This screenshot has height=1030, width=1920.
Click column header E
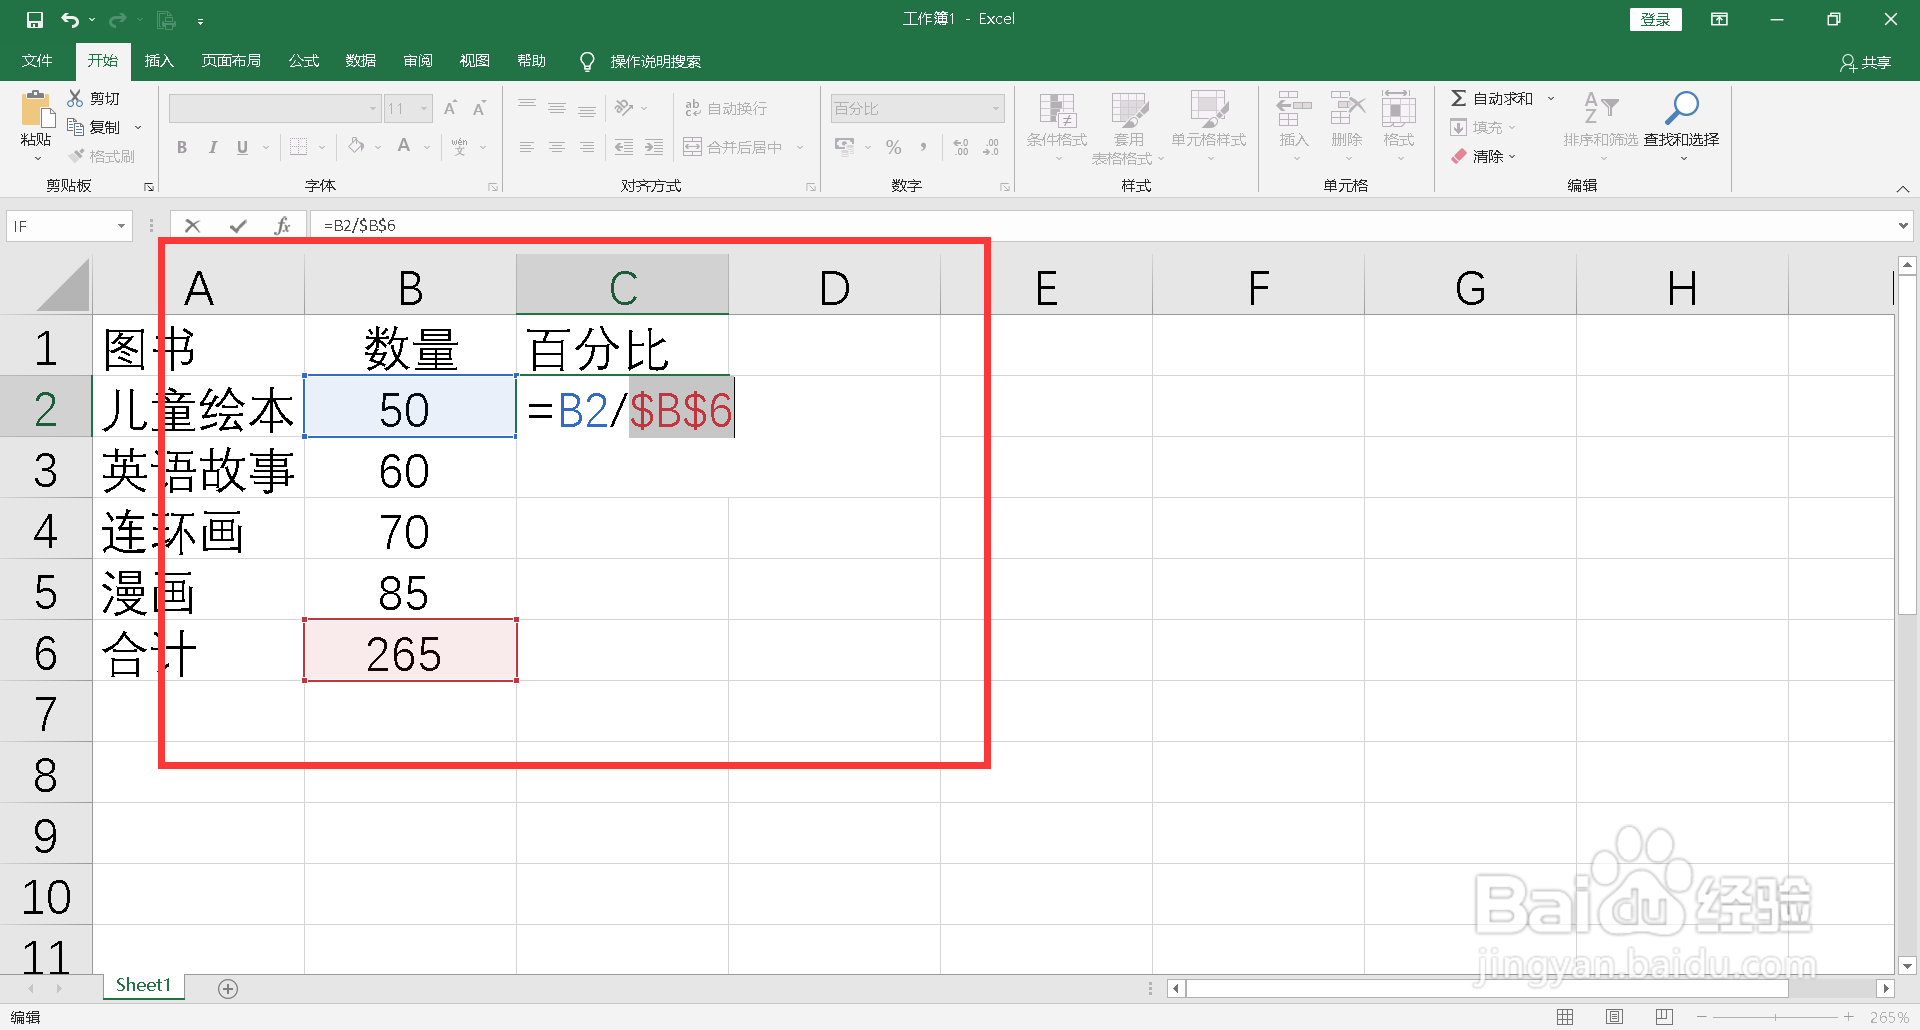point(1046,286)
